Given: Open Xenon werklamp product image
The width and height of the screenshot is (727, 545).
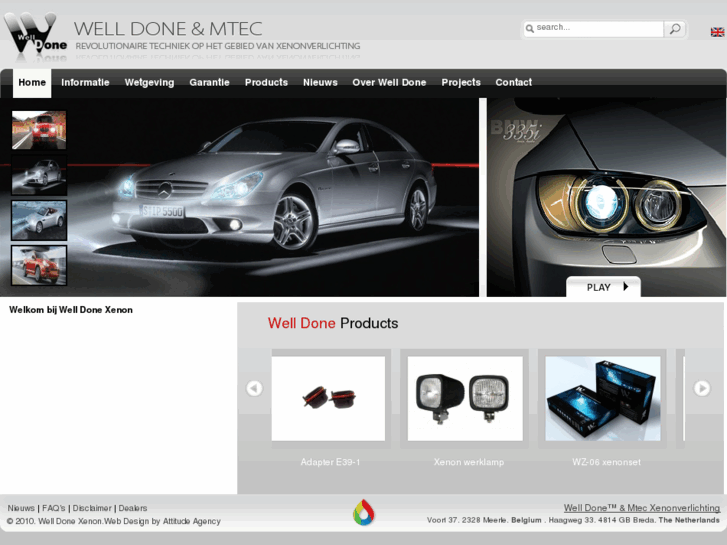Looking at the screenshot, I should pyautogui.click(x=465, y=398).
